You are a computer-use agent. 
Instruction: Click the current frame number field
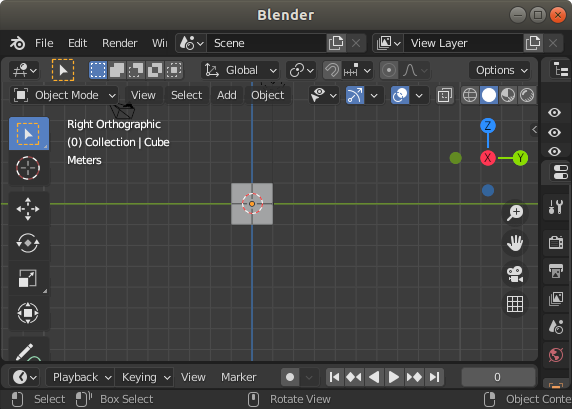tap(498, 377)
